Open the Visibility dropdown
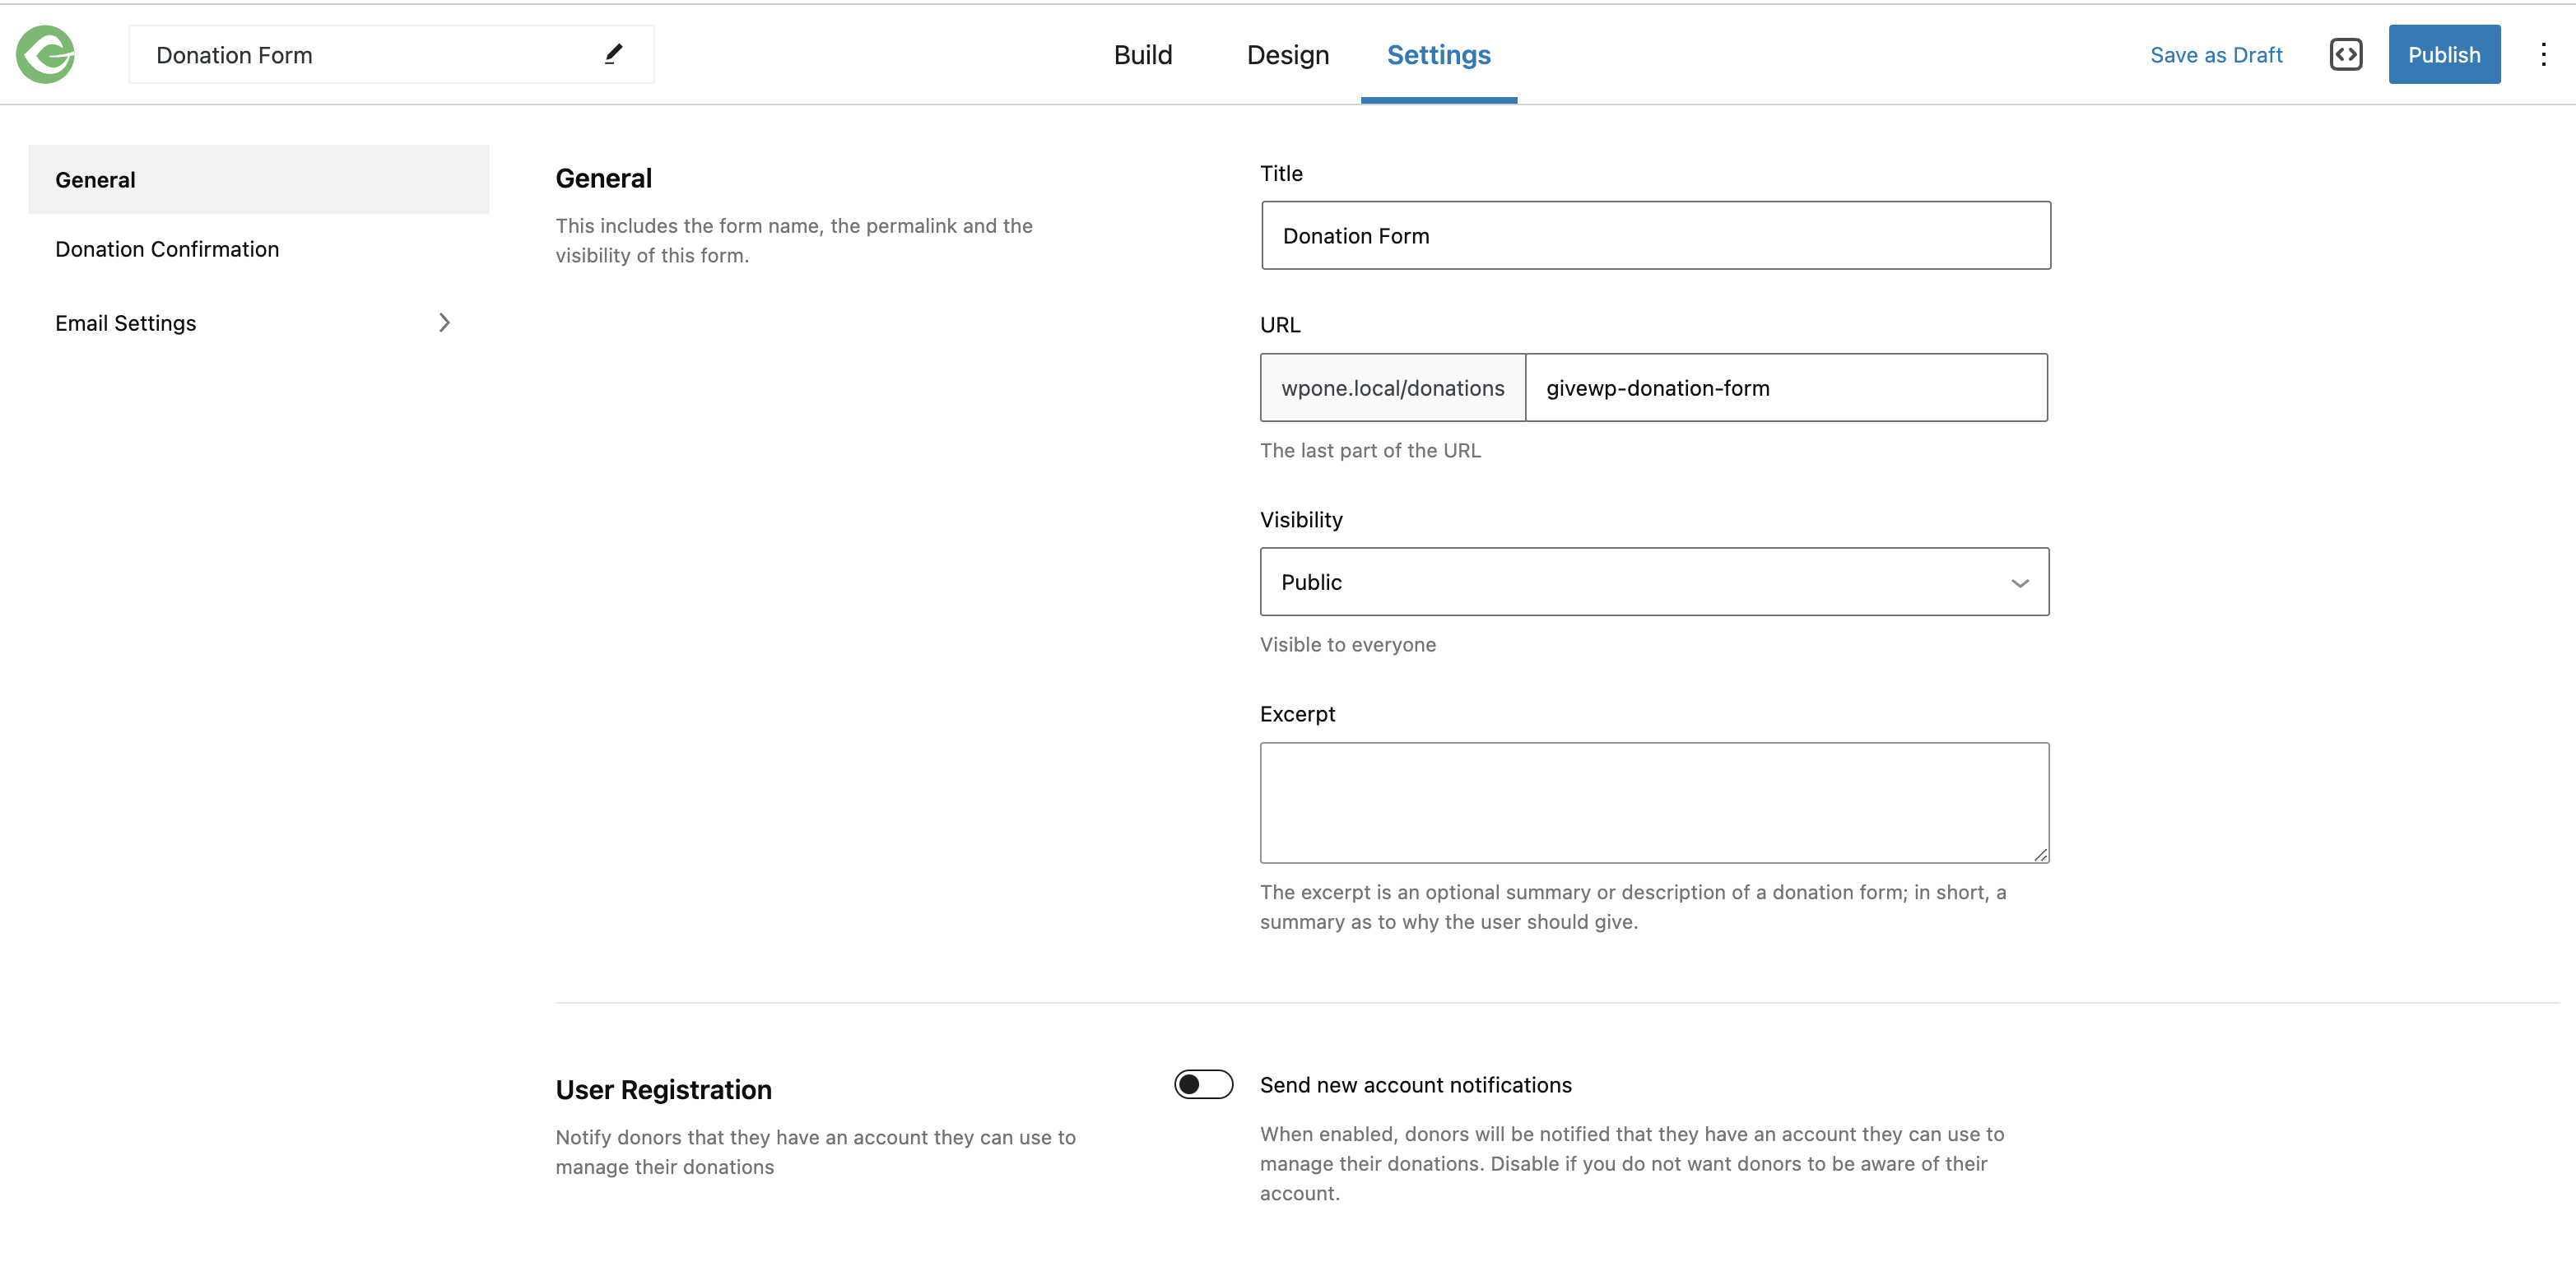2576x1262 pixels. pos(1654,582)
